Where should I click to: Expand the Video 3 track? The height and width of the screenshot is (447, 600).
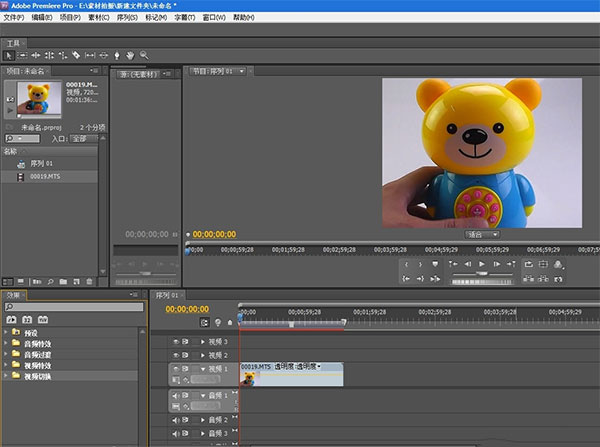203,342
